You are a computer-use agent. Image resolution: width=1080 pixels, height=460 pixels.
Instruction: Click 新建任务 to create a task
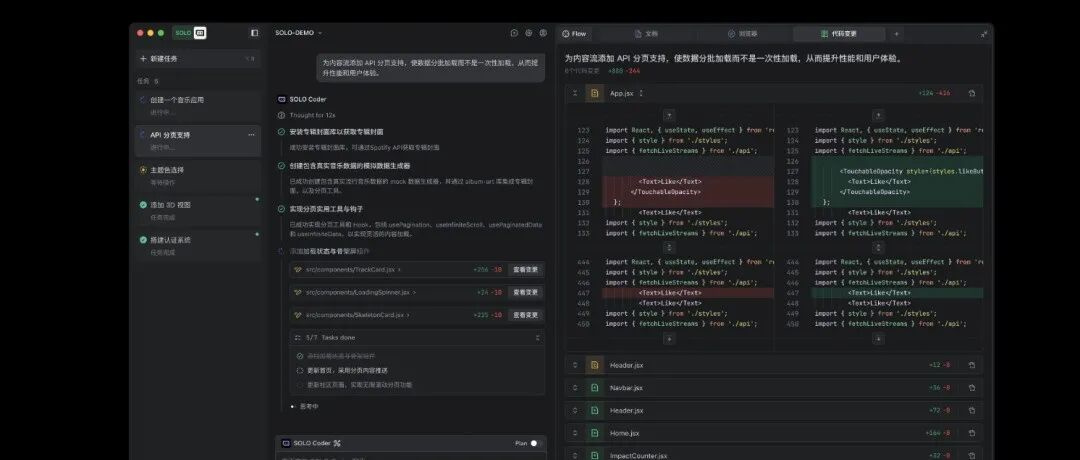[198, 59]
